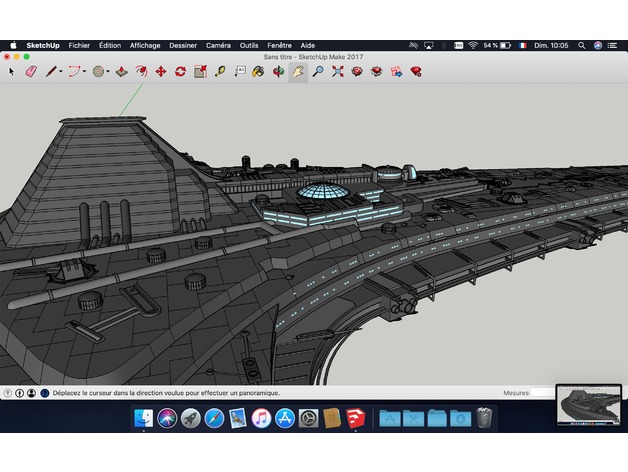Image resolution: width=628 pixels, height=472 pixels.
Task: Open System Preferences from the Dock
Action: click(x=309, y=418)
